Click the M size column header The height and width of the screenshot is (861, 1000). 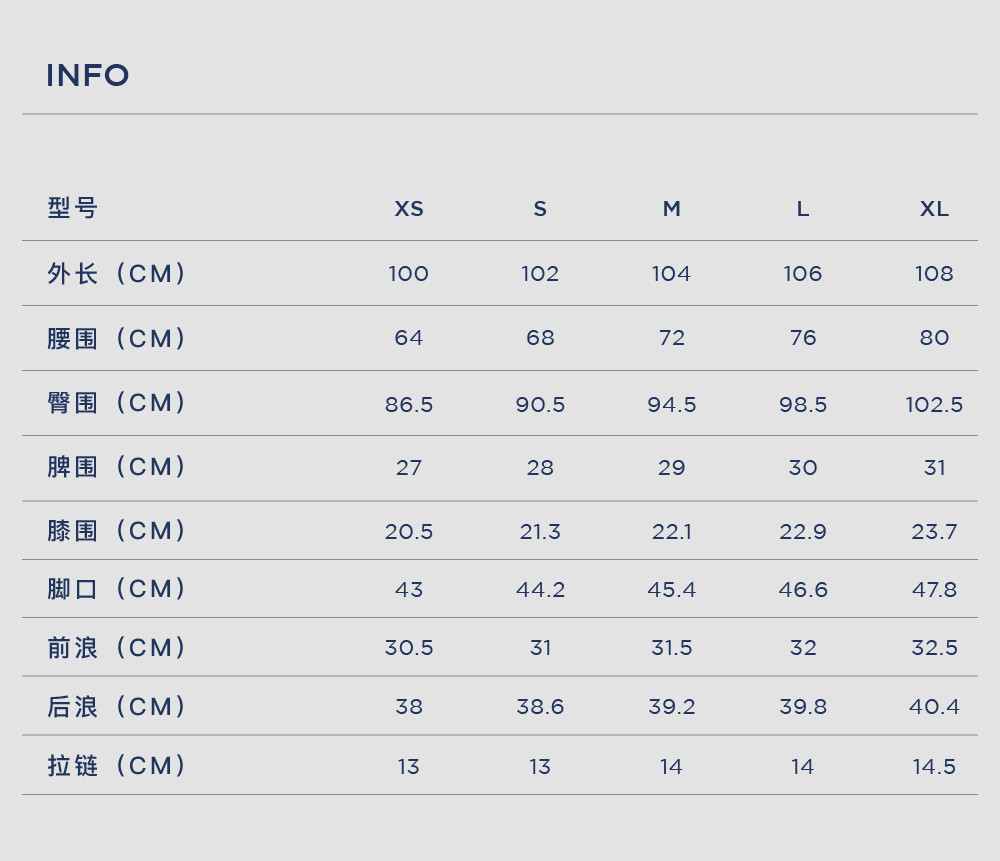(x=672, y=209)
